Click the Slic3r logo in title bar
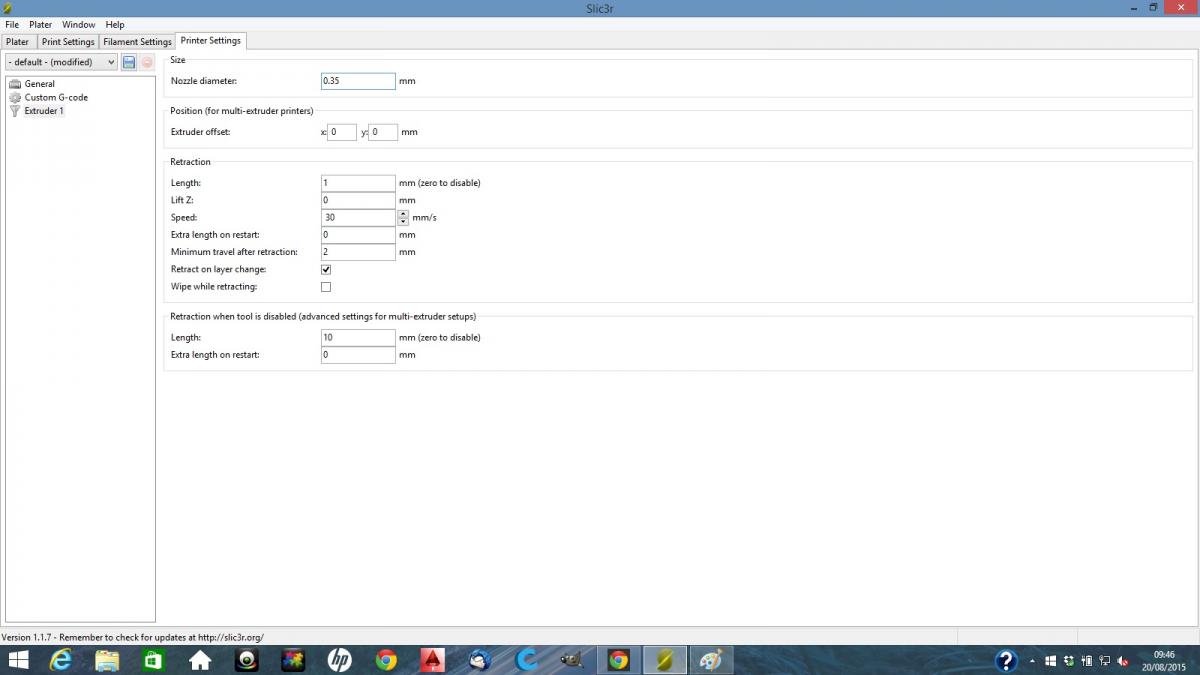This screenshot has width=1200, height=675. point(8,7)
